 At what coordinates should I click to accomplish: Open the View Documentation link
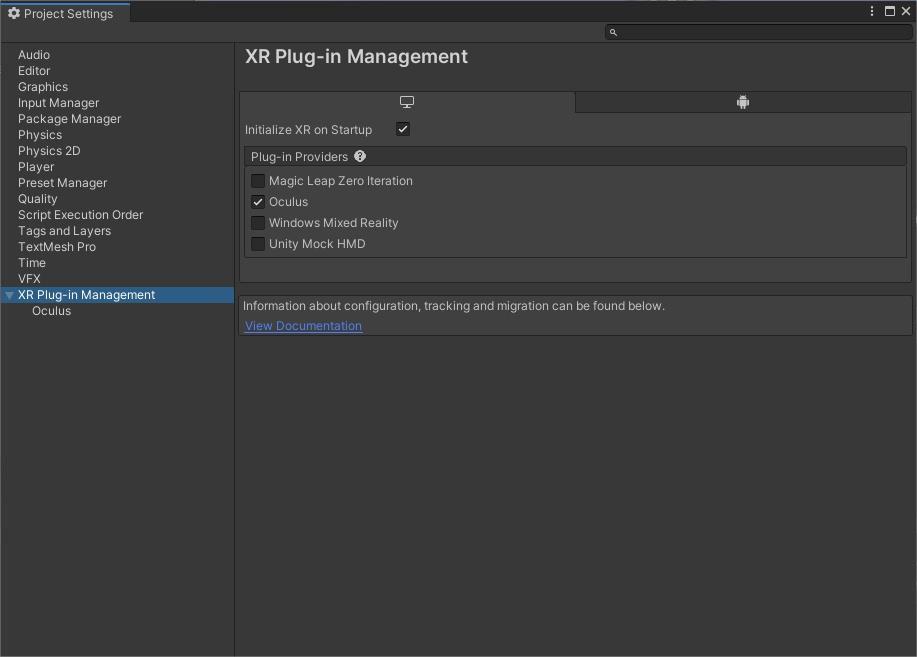(303, 326)
